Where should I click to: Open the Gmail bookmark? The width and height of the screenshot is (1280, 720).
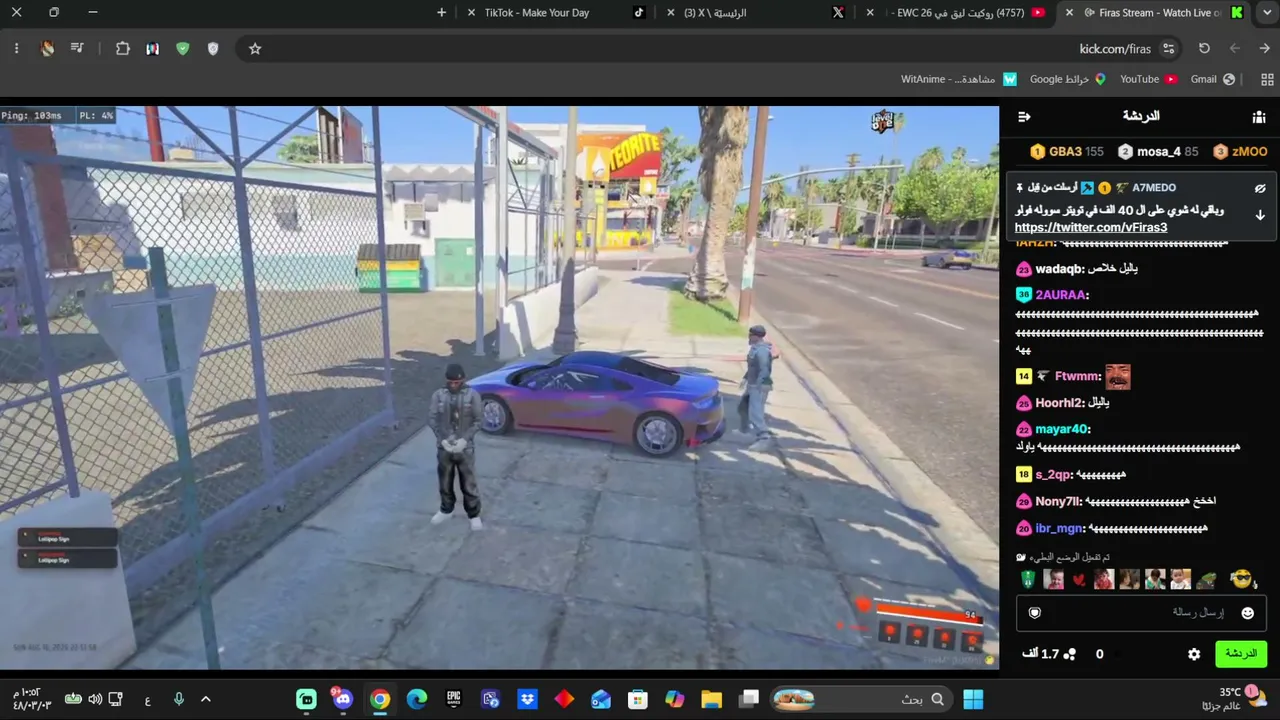coord(1213,79)
